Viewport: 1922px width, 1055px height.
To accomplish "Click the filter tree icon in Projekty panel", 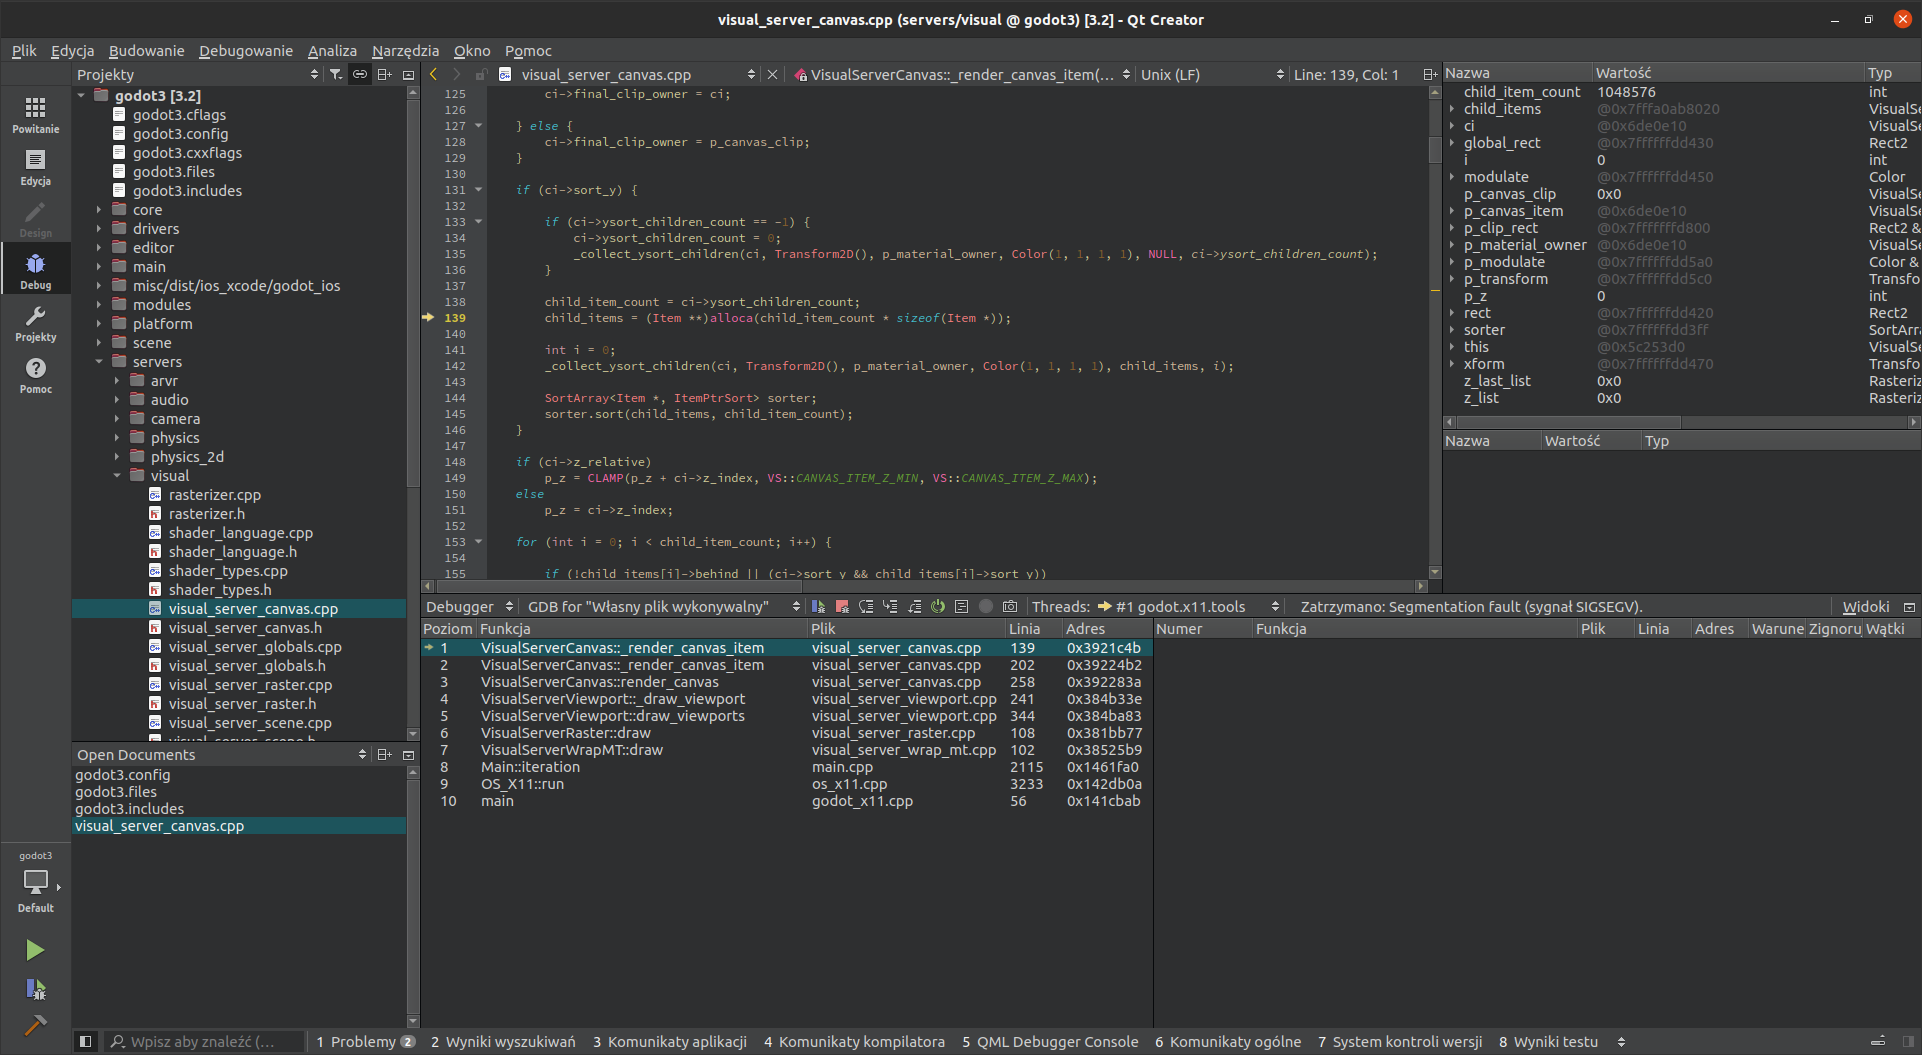I will [336, 74].
